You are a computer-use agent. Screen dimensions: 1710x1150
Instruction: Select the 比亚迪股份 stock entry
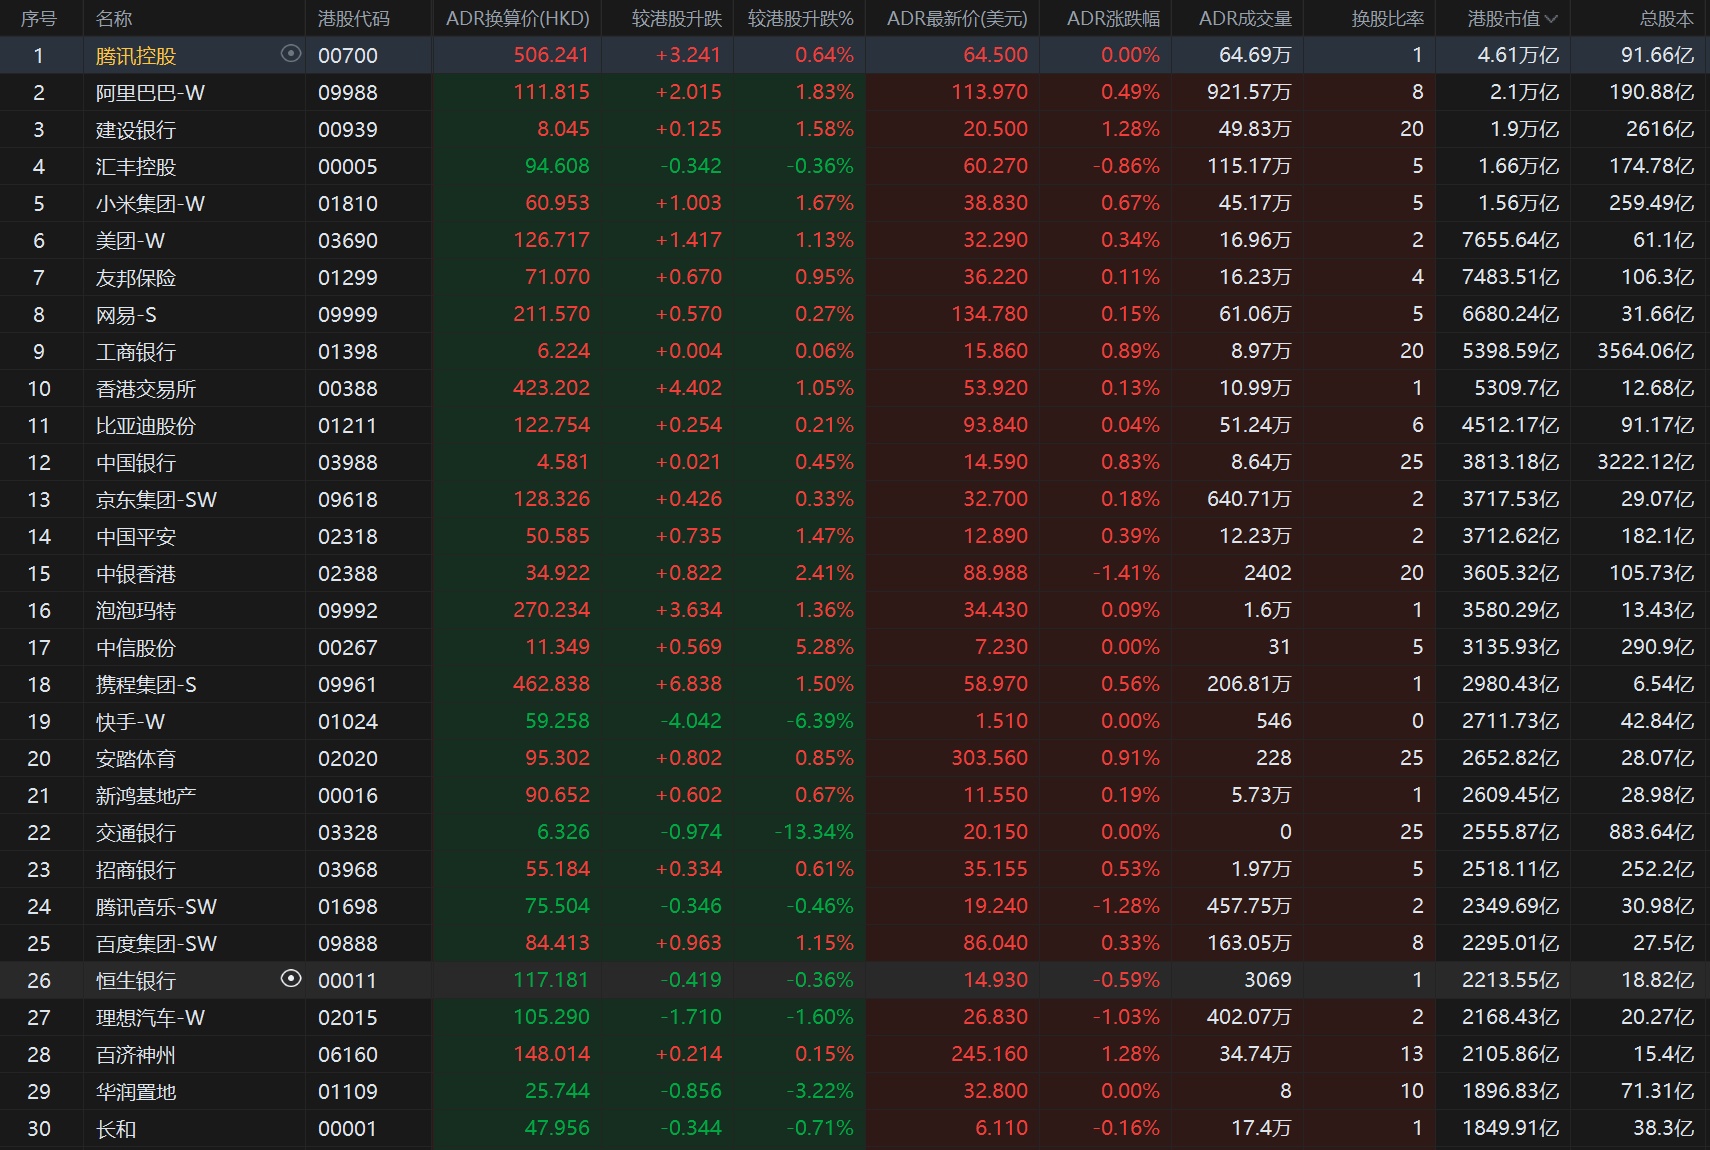(145, 426)
